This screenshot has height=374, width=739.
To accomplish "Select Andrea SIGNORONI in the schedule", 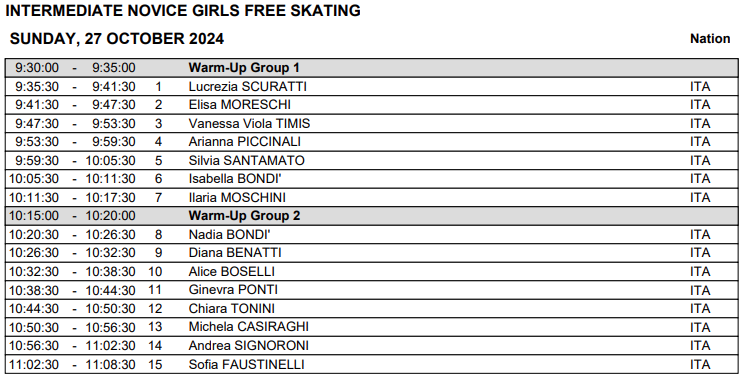I will (248, 346).
